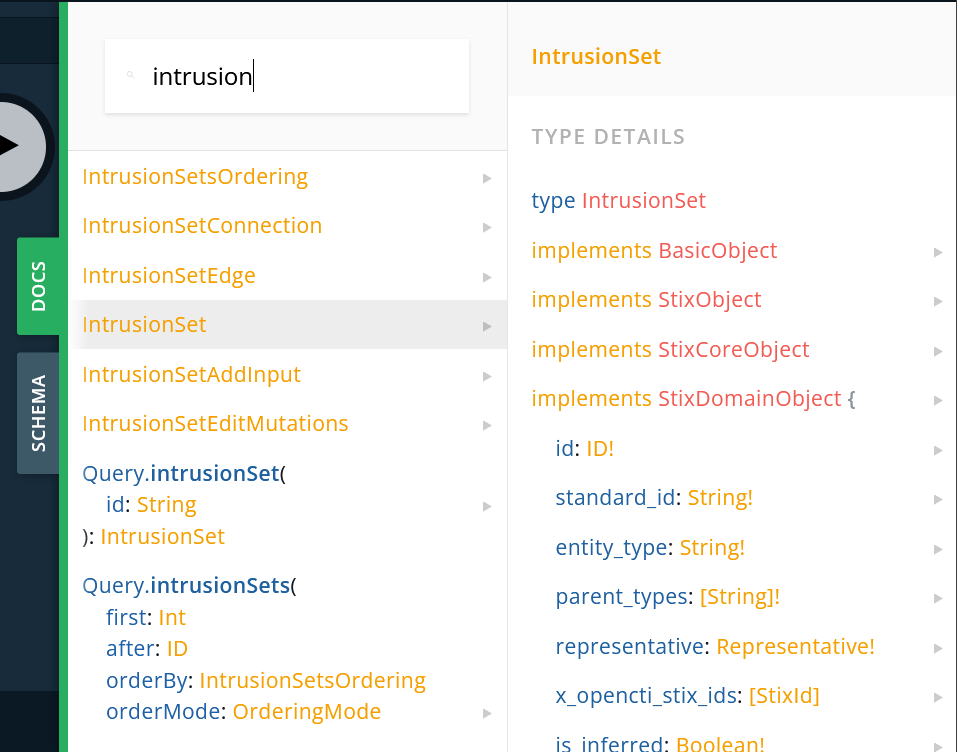Expand arrow beside IntrusionSetEdge
Viewport: 957px width, 752px height.
tap(487, 277)
